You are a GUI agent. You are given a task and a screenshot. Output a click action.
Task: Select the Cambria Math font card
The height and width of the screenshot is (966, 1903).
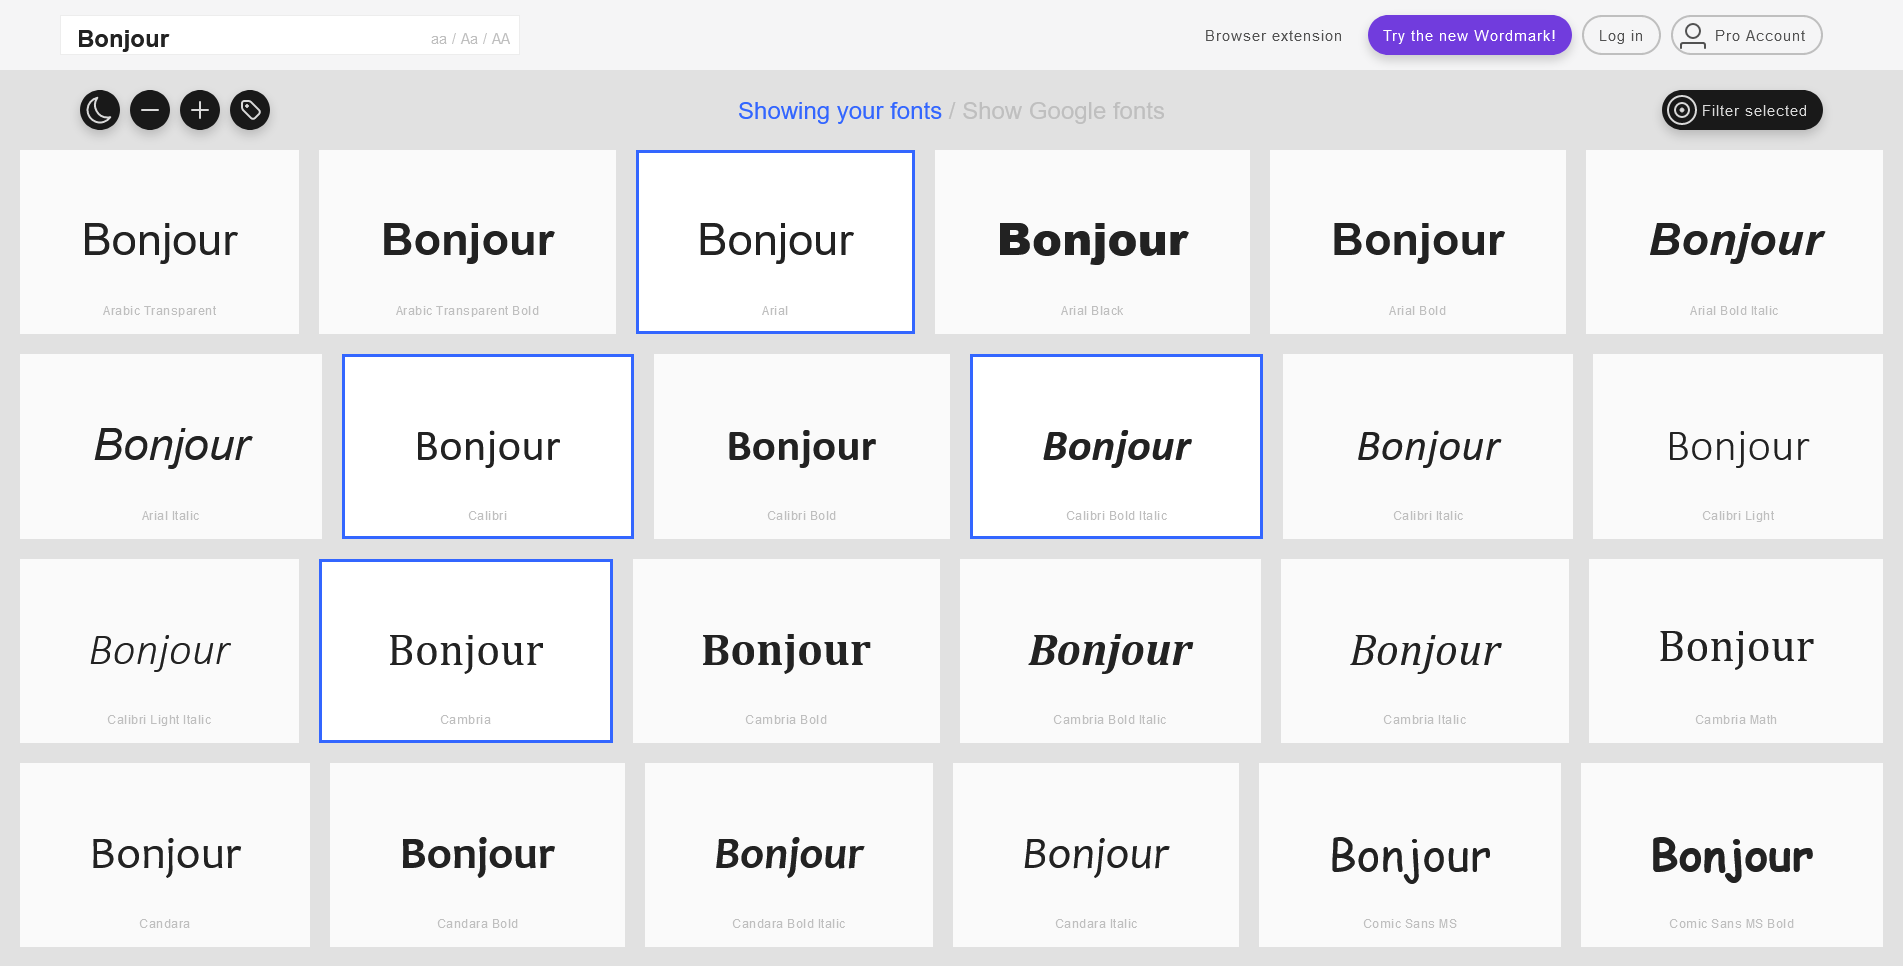click(x=1736, y=651)
